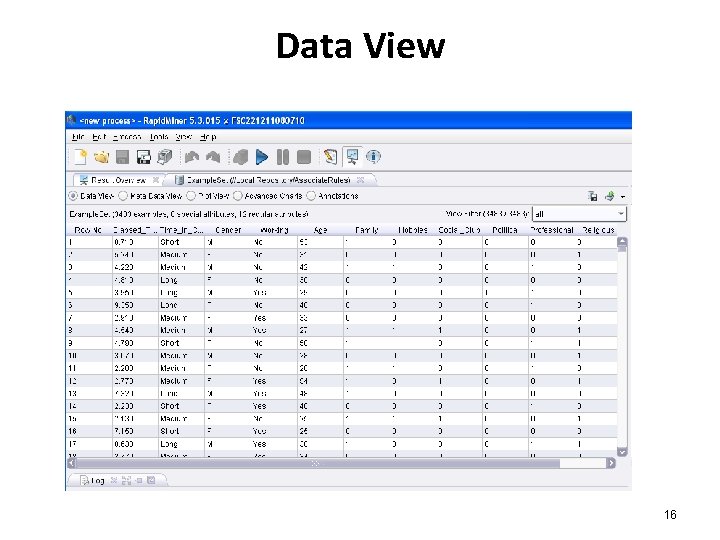This screenshot has width=720, height=540.
Task: Create a new process with the New icon
Action: 81,157
